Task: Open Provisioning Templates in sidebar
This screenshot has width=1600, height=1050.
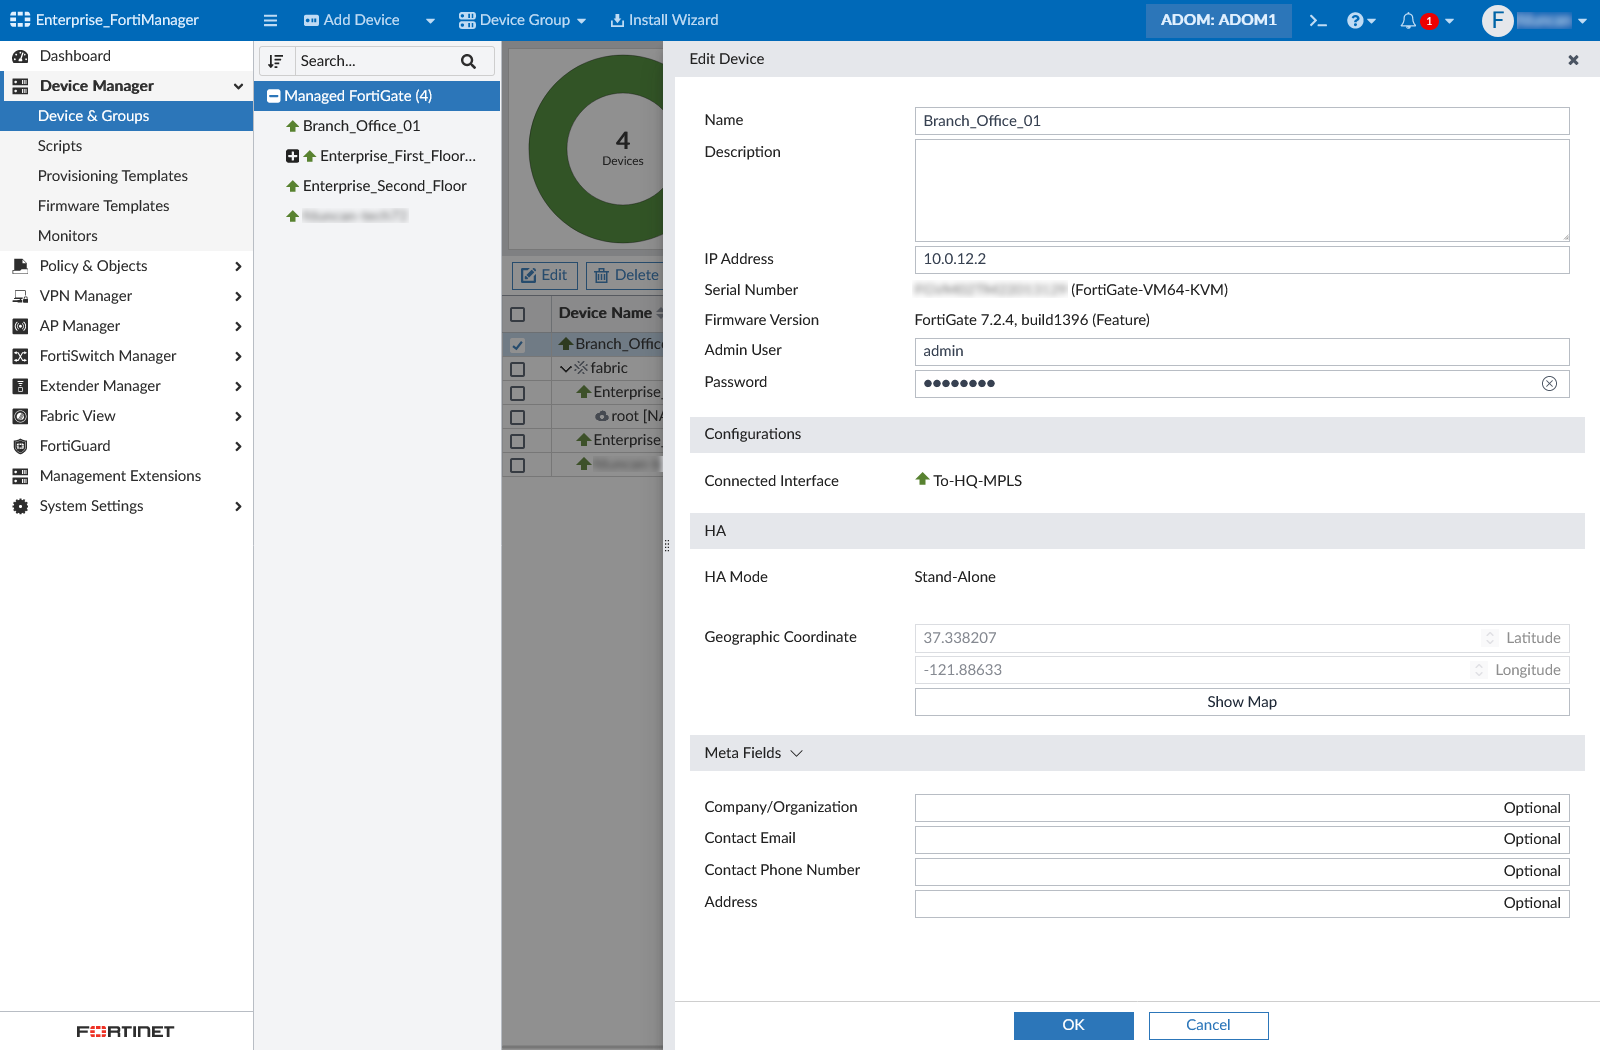Action: 113,176
